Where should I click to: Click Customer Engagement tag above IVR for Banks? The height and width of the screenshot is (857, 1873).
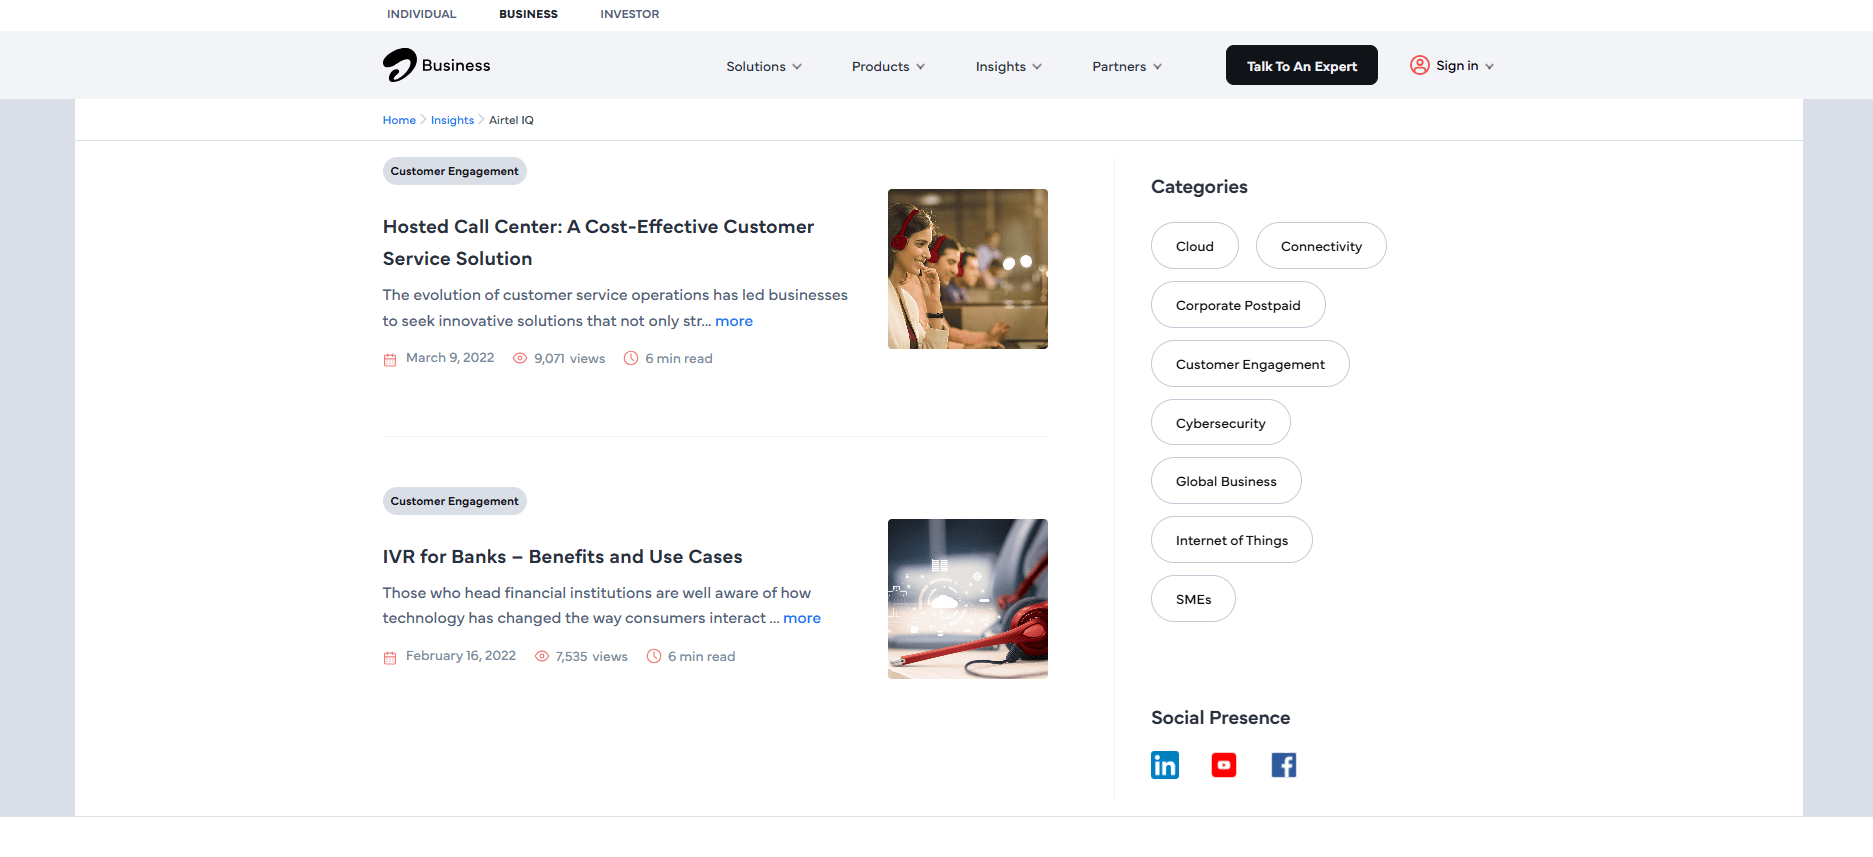coord(455,501)
